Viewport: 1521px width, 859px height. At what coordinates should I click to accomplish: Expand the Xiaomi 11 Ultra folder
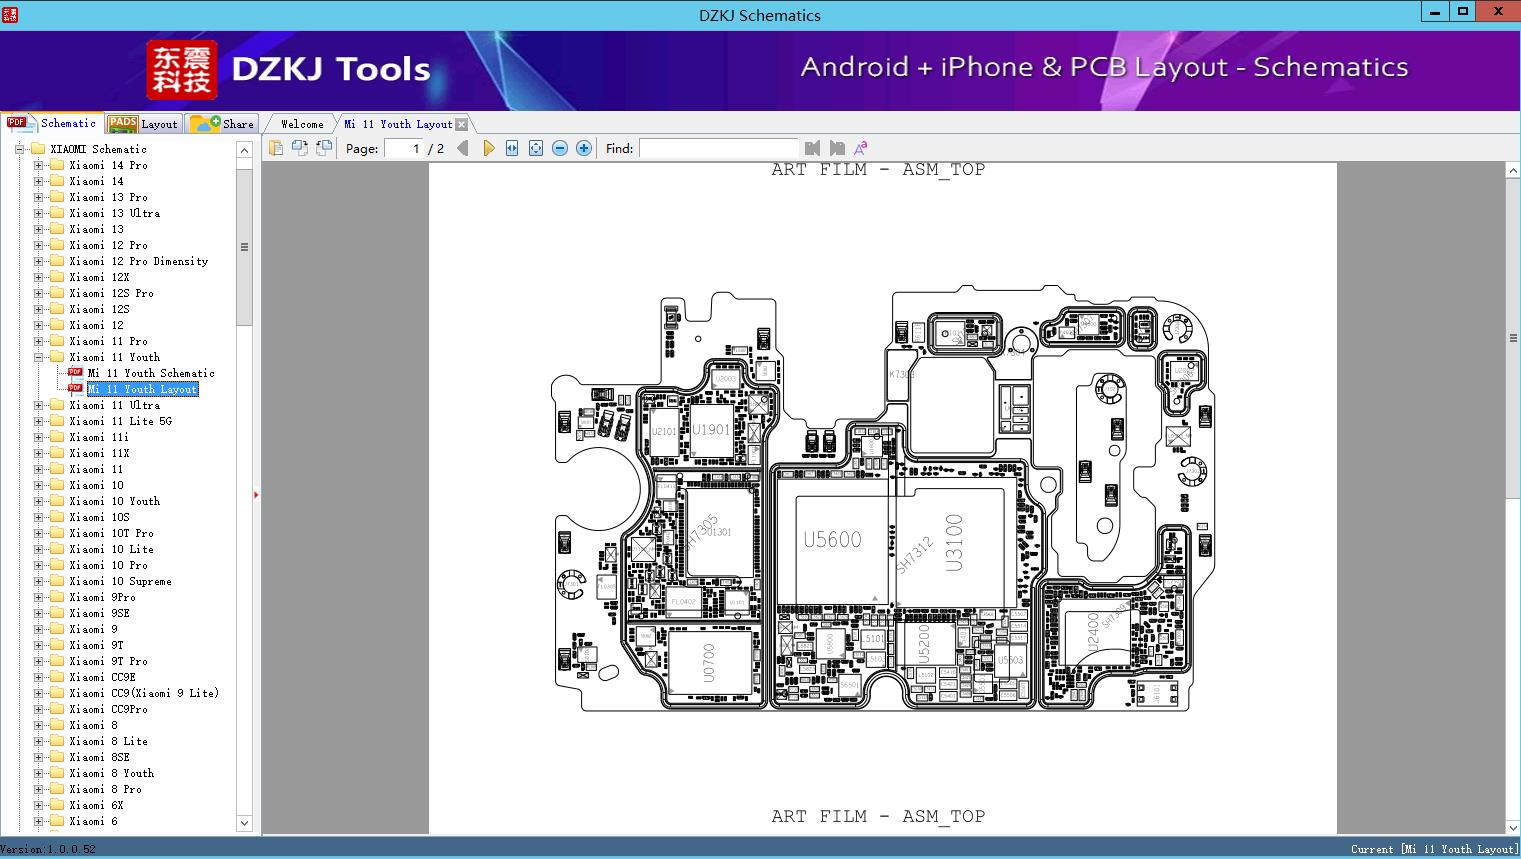pos(38,405)
